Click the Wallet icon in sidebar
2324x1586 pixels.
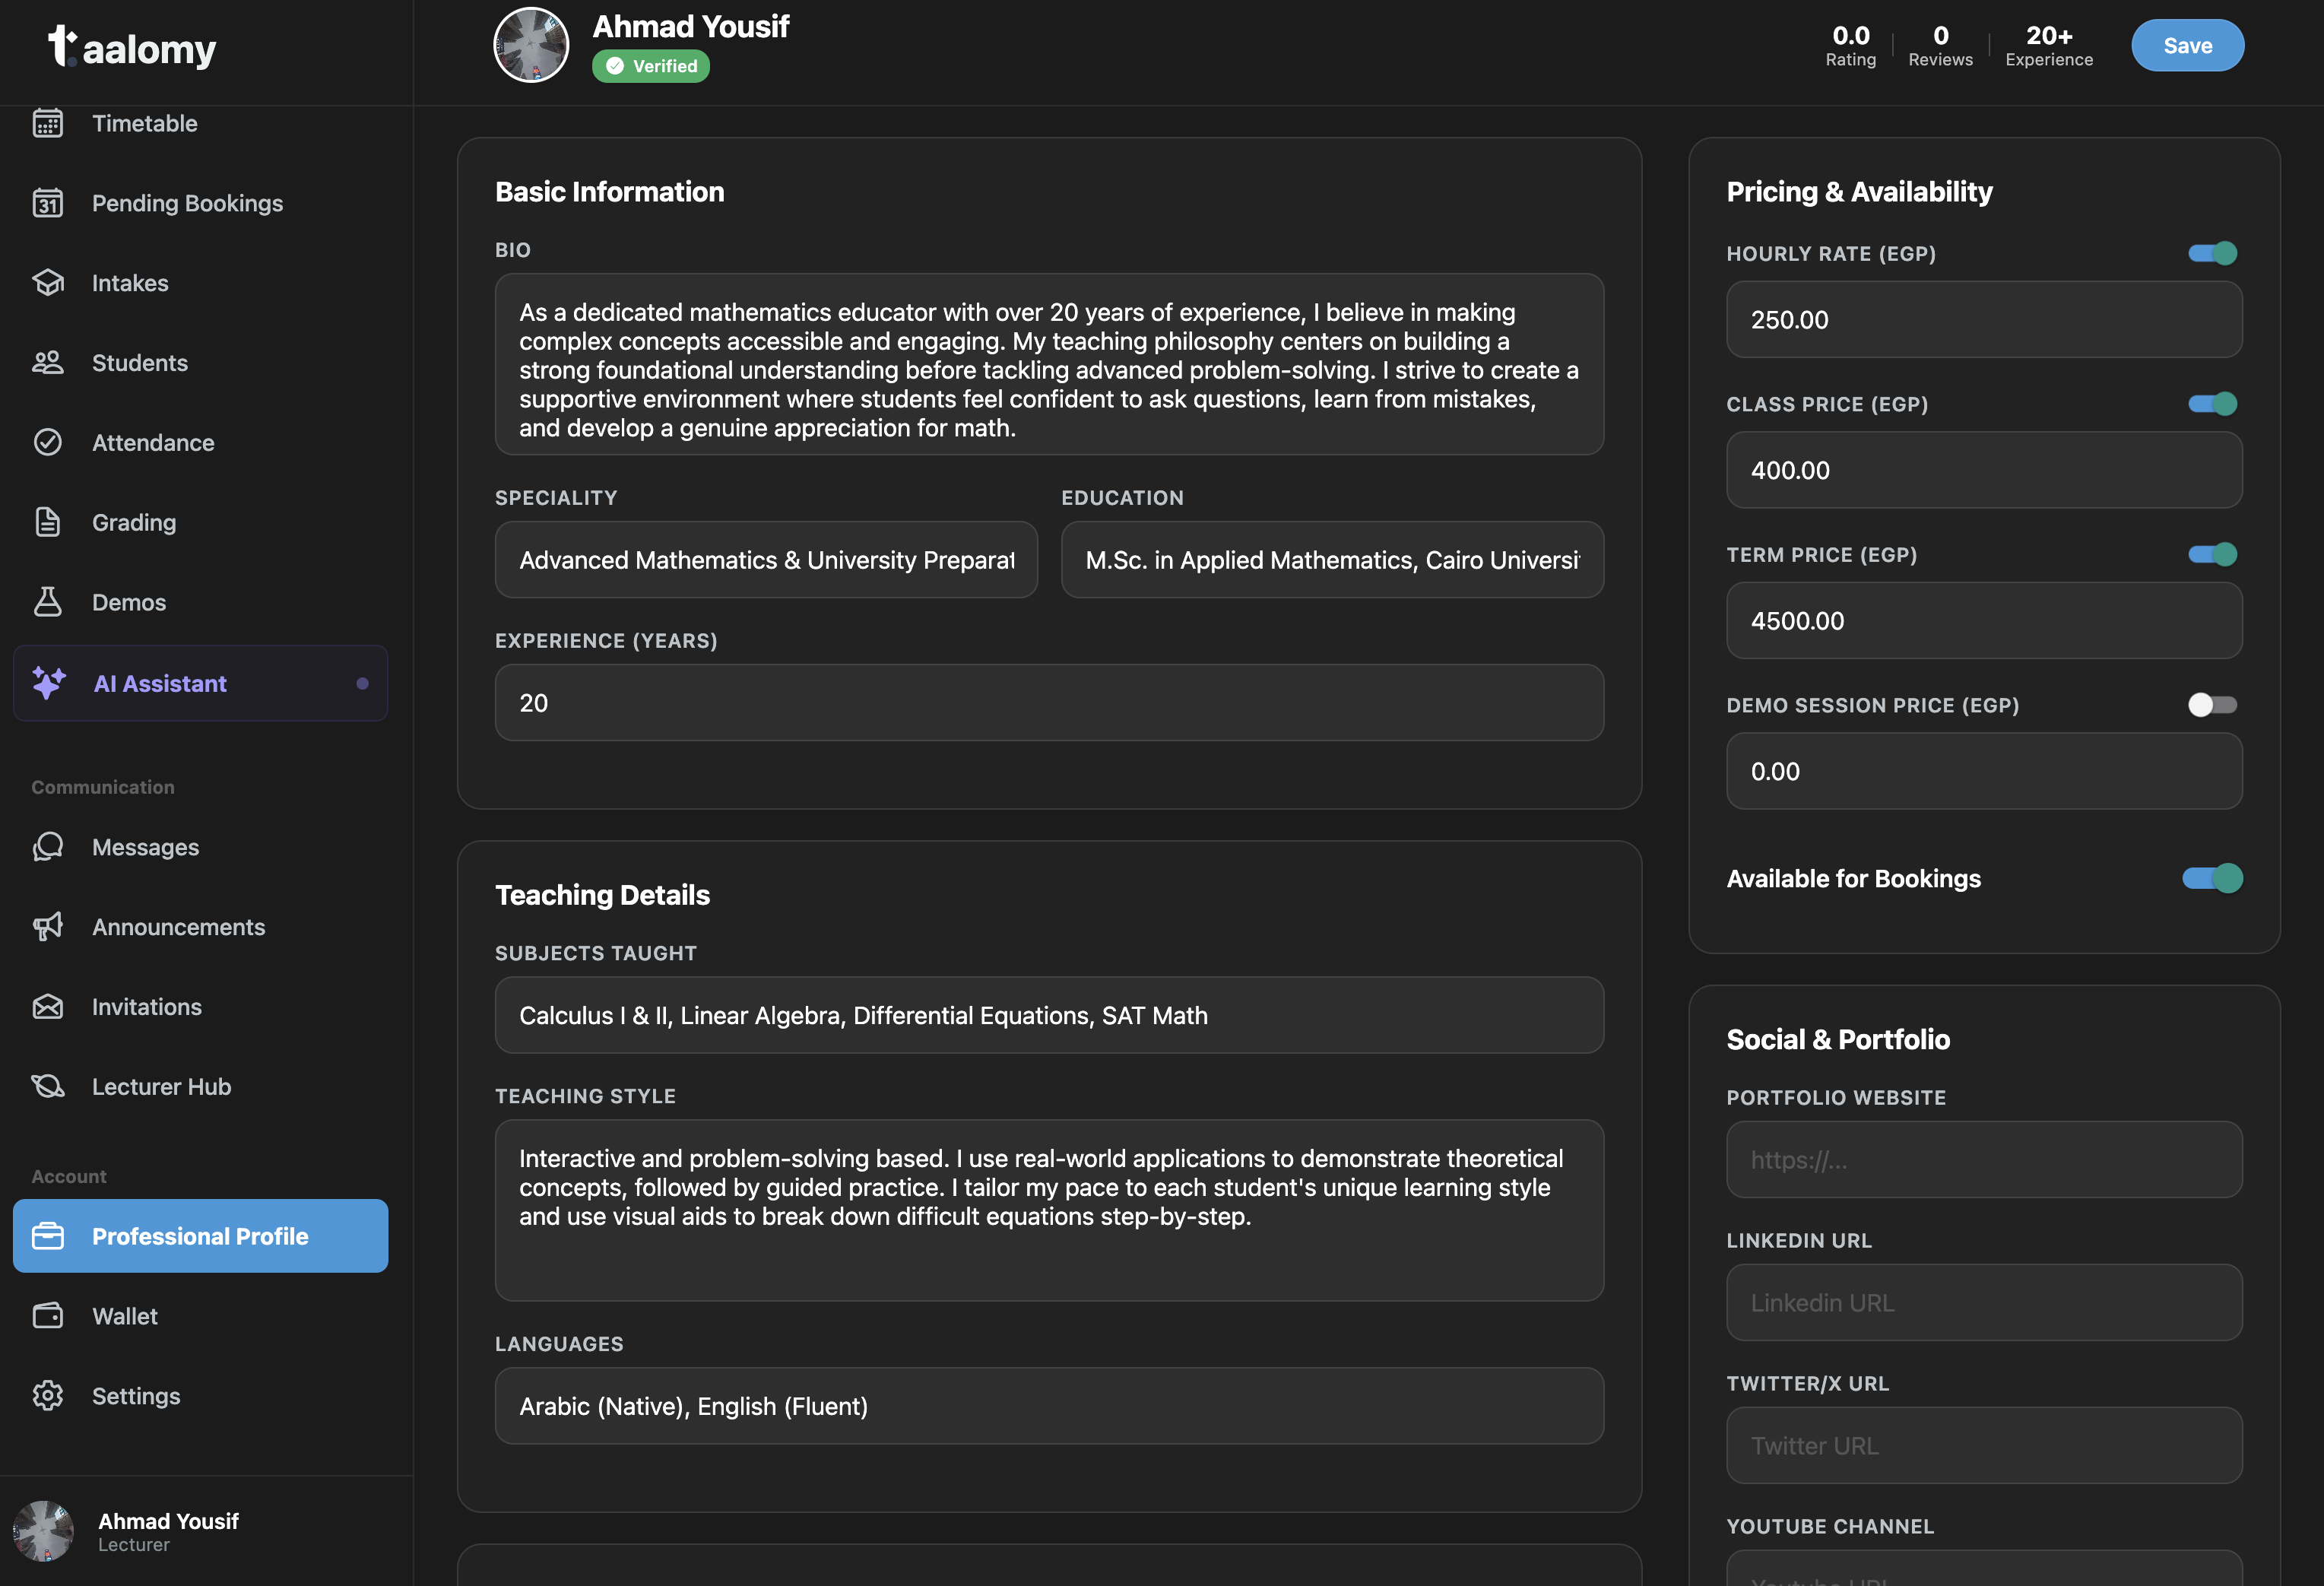[48, 1316]
